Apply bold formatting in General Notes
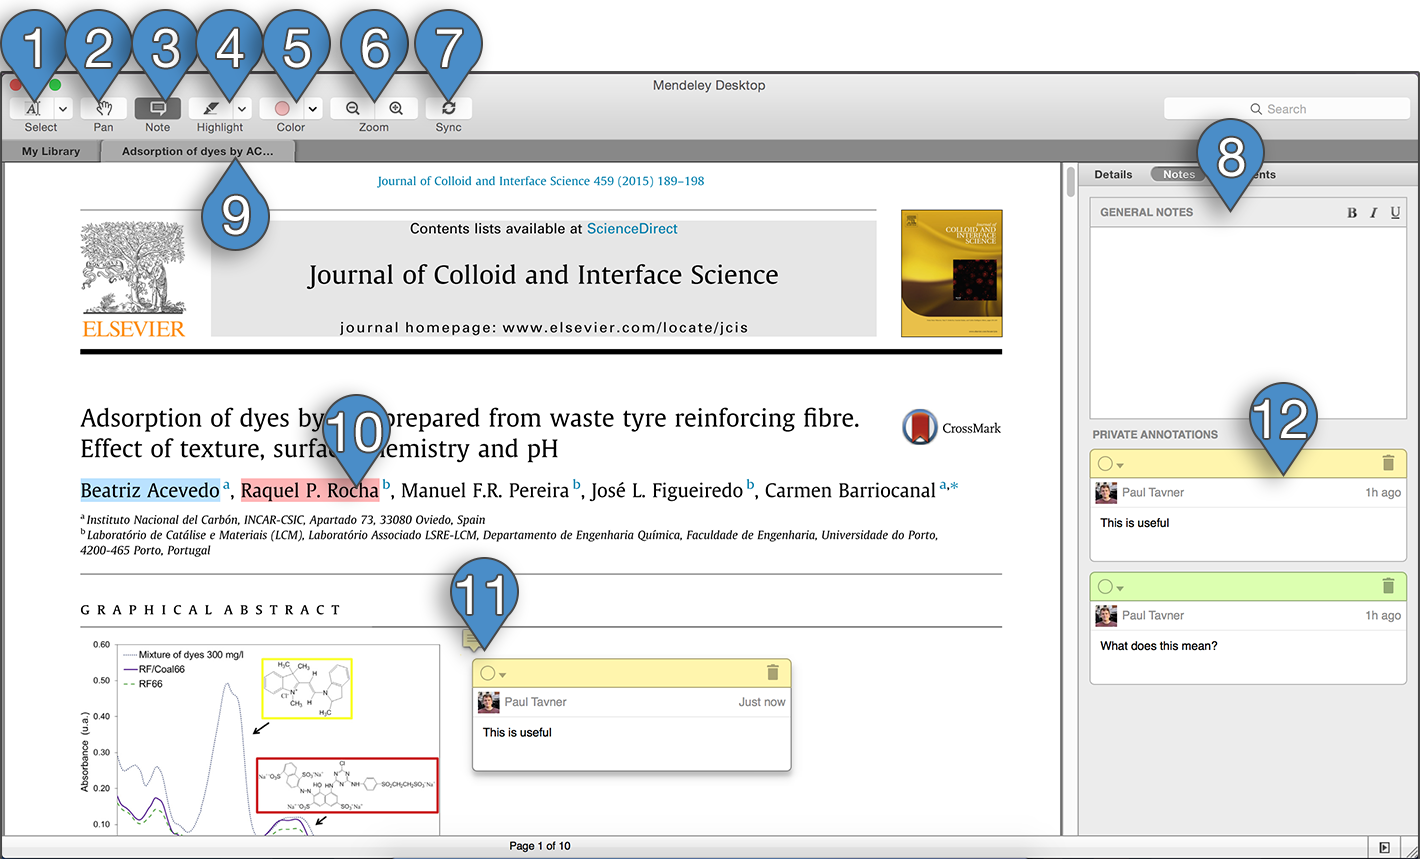 (x=1352, y=212)
